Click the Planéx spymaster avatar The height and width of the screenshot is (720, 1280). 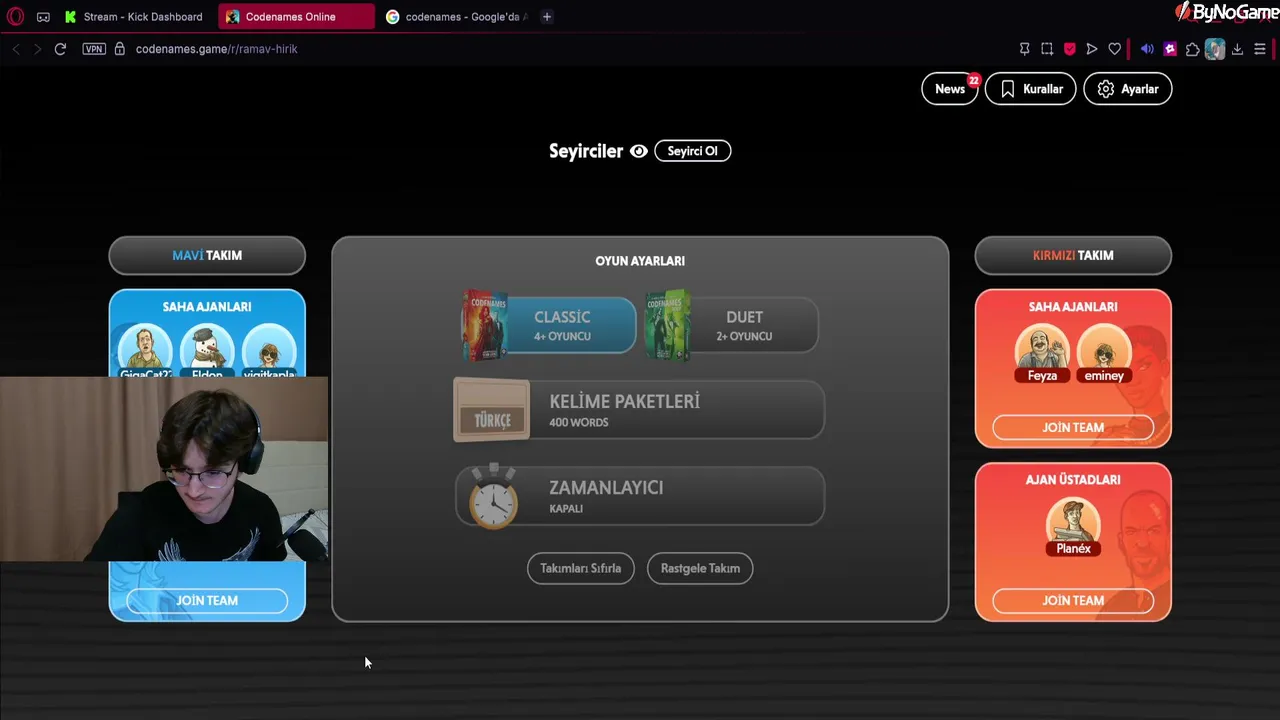1073,522
